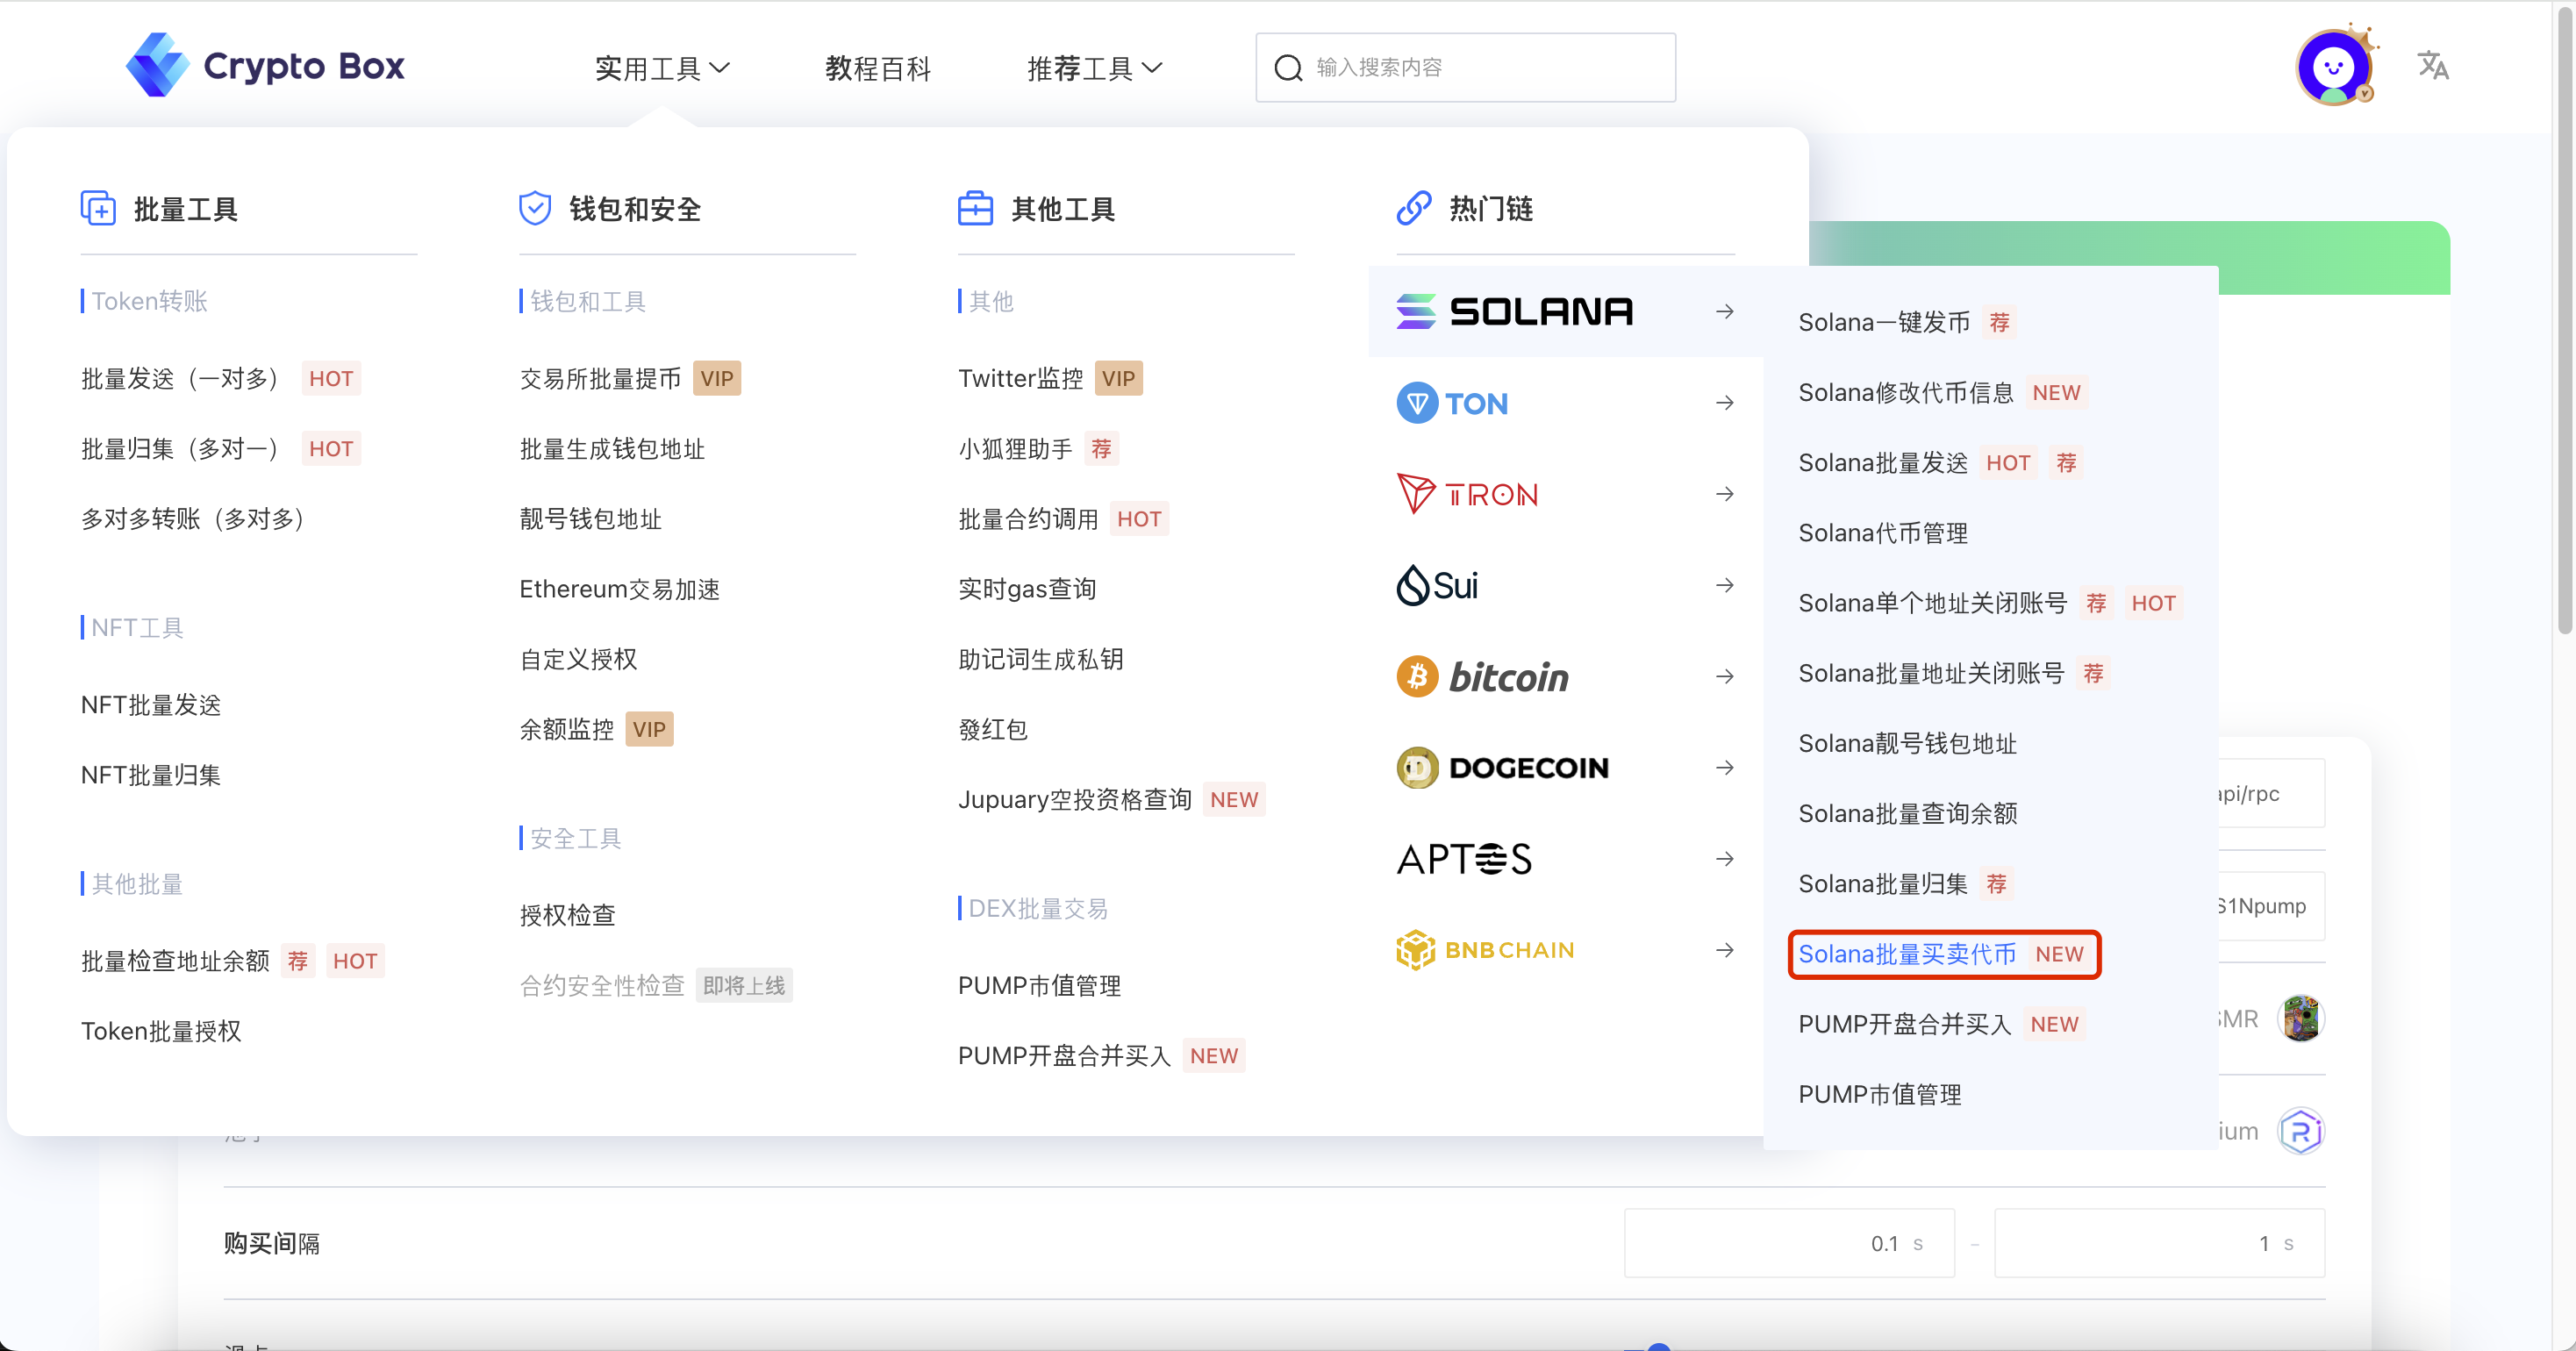Image resolution: width=2576 pixels, height=1351 pixels.
Task: Open 实时gas查询 tool
Action: [1027, 589]
